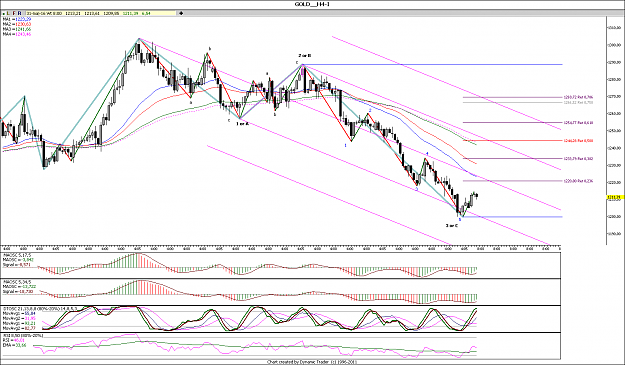Viewport: 625px width, 365px height.
Task: Click the magenta MovAvg2 value in stochastic panel
Action: tap(30, 318)
